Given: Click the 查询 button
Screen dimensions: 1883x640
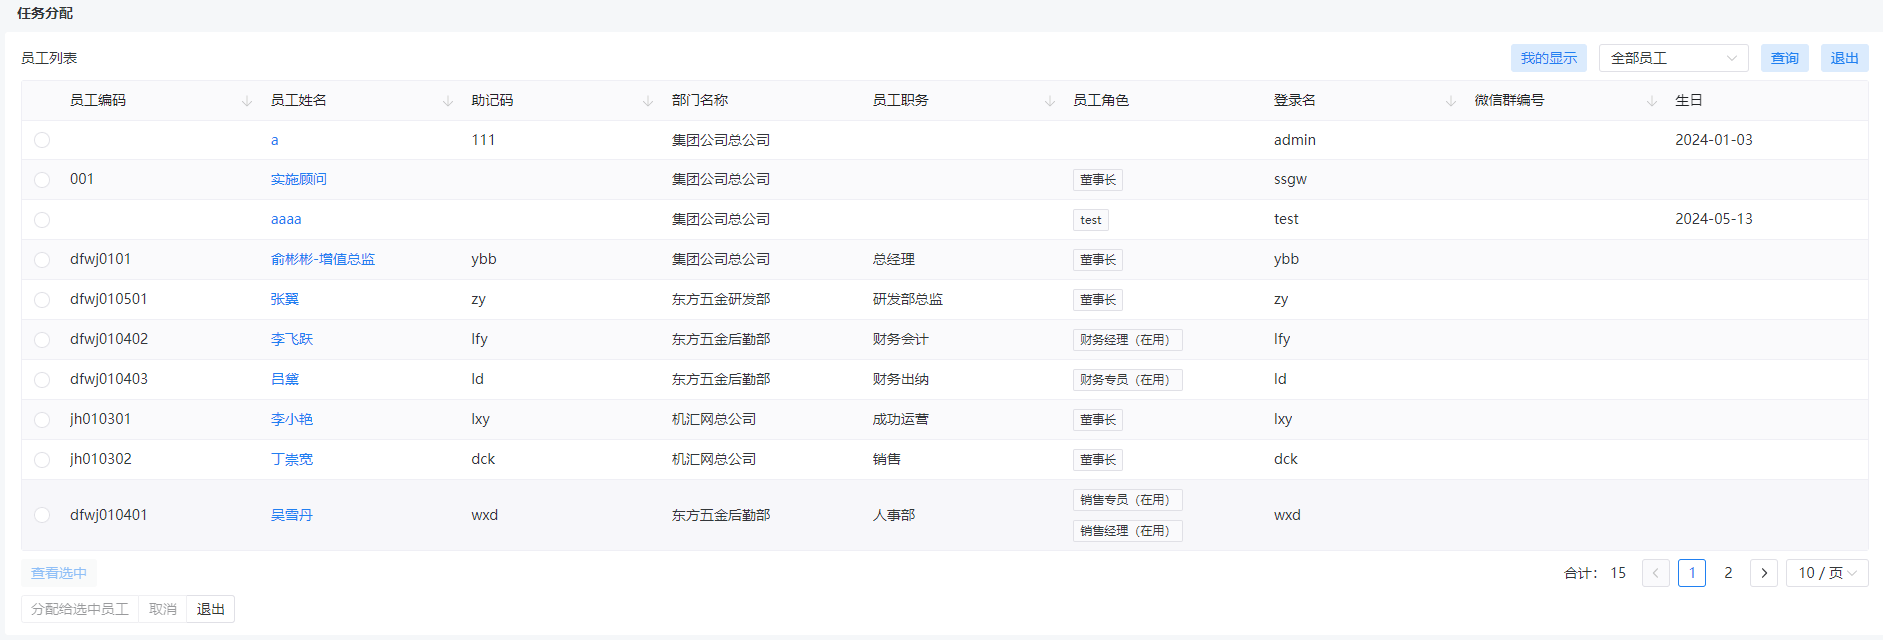Looking at the screenshot, I should [x=1785, y=58].
